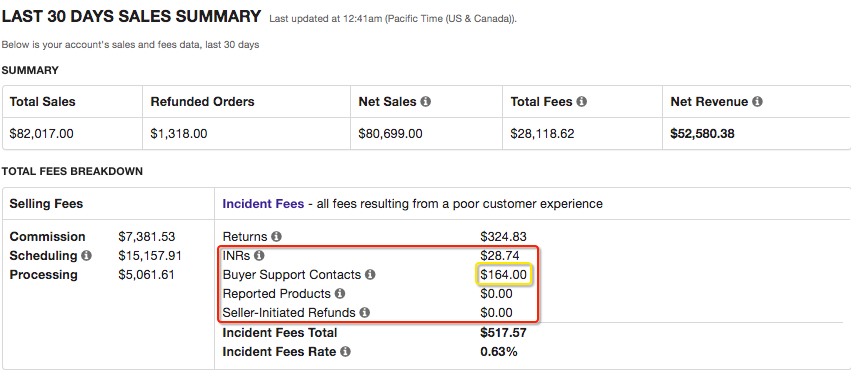Click the Scheduling info icon
Screen dimensions: 851x370
coord(86,256)
